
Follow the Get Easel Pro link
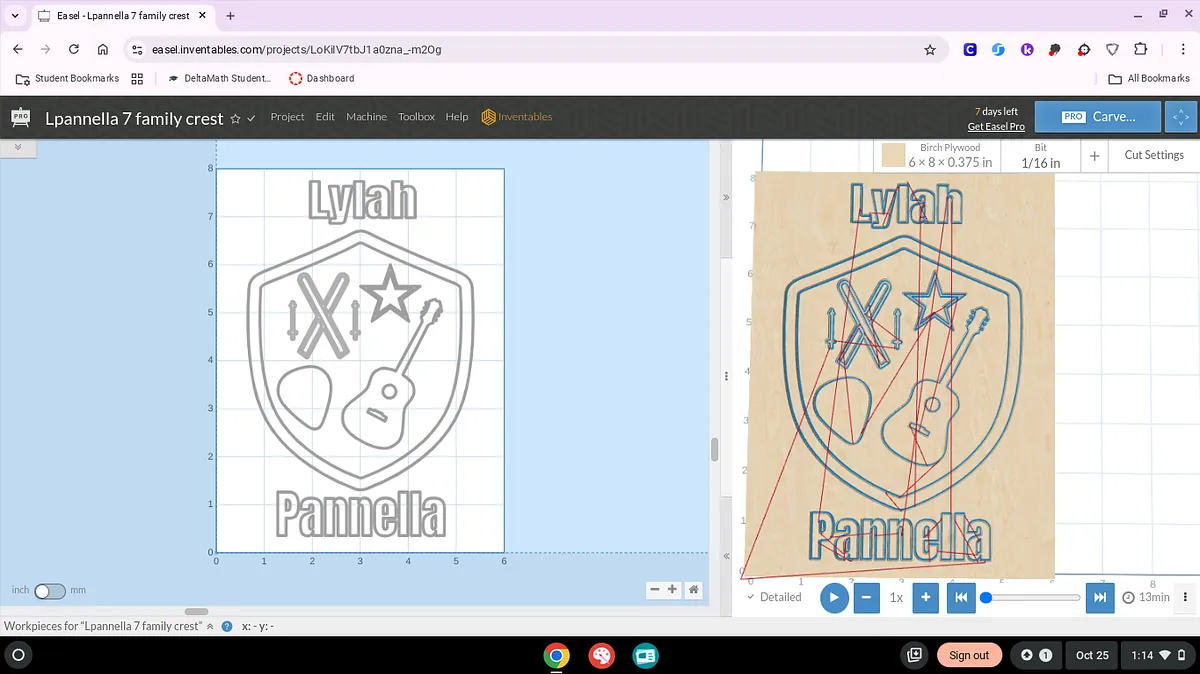996,127
